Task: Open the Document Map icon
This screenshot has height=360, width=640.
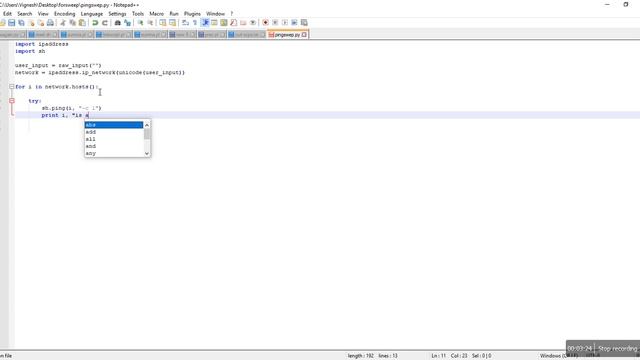Action: click(224, 23)
